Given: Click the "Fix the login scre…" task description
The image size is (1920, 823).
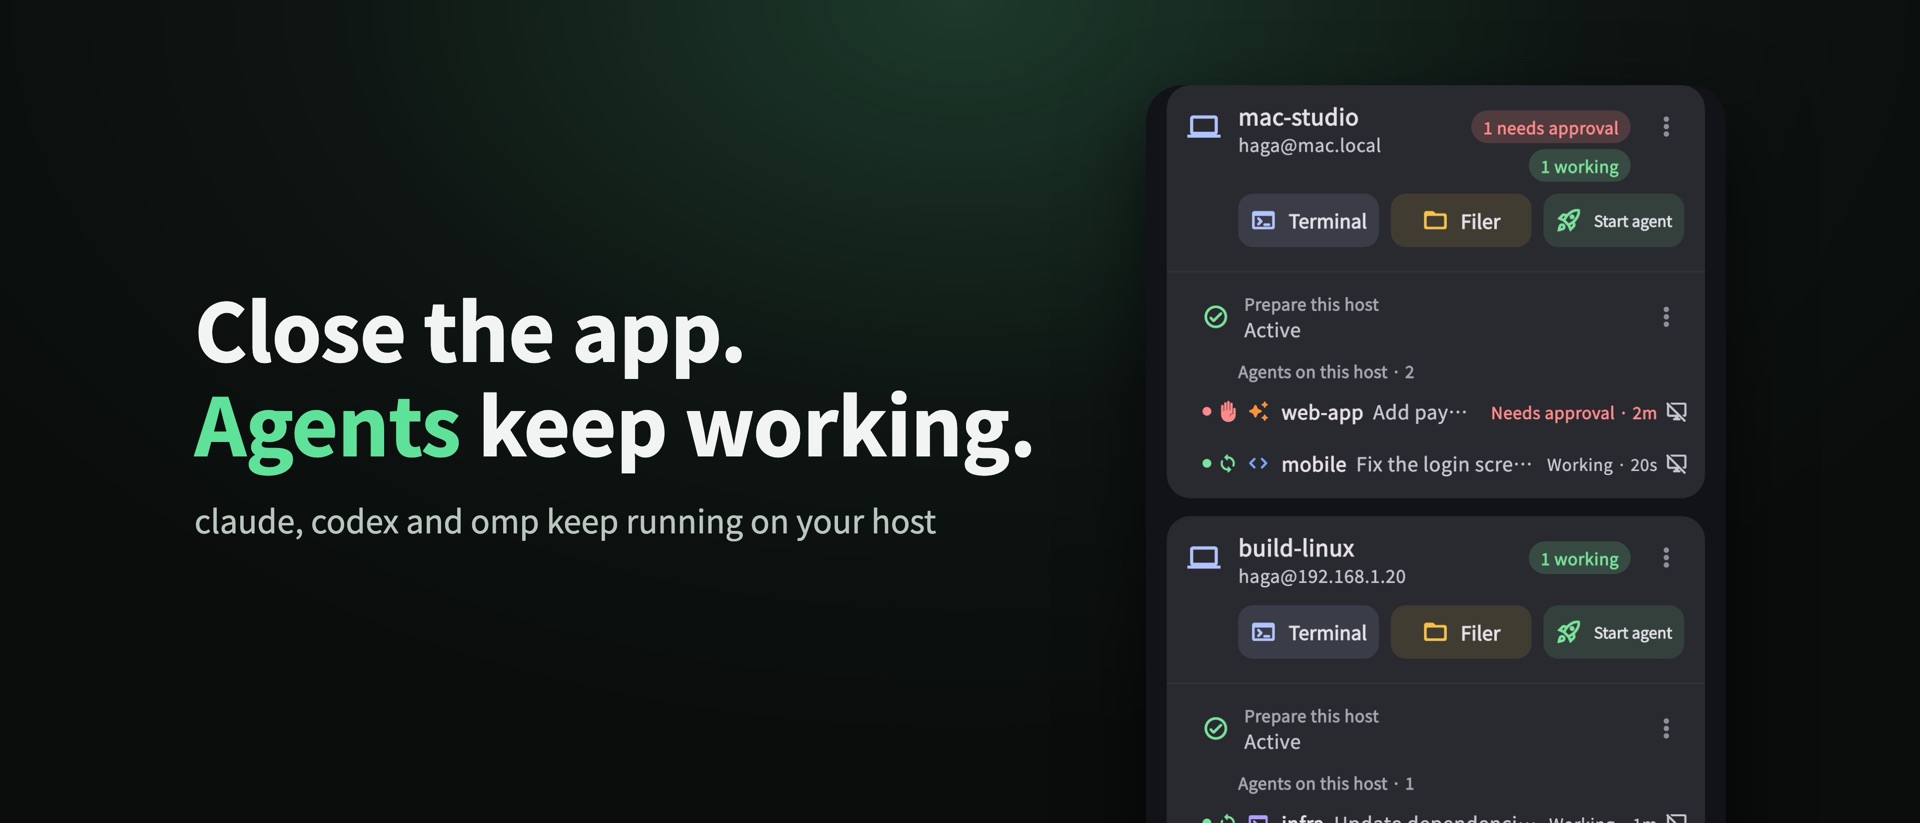Looking at the screenshot, I should click(1444, 464).
